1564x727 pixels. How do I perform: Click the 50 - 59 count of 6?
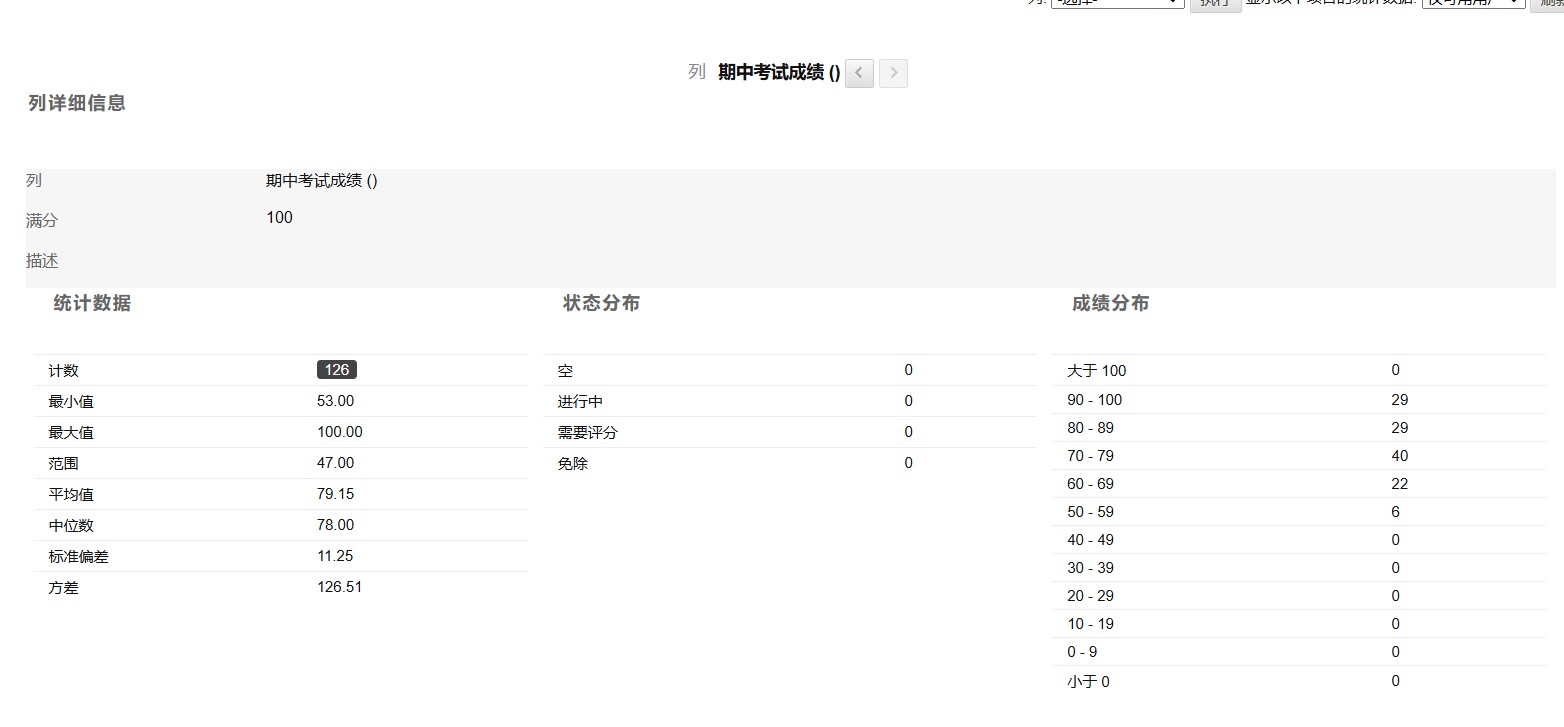[x=1395, y=512]
